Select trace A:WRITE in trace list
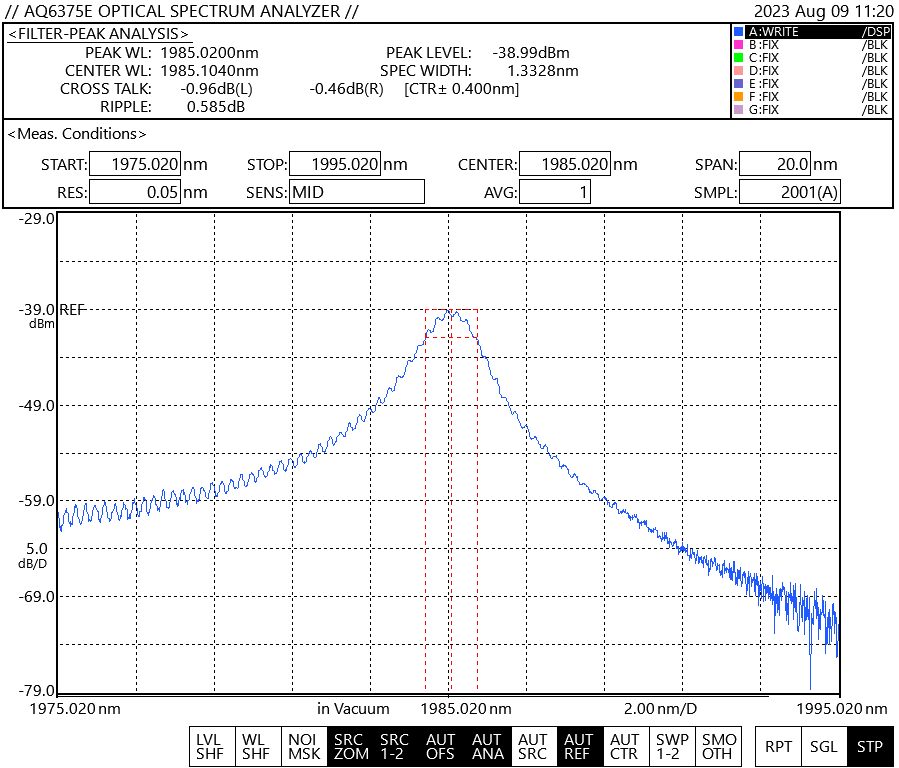Image resolution: width=899 pixels, height=768 pixels. click(810, 32)
